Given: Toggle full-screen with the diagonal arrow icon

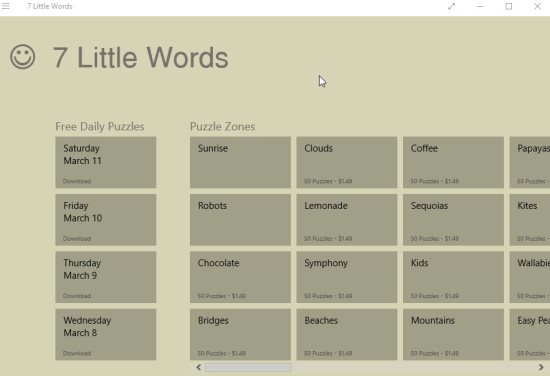Looking at the screenshot, I should click(x=451, y=6).
